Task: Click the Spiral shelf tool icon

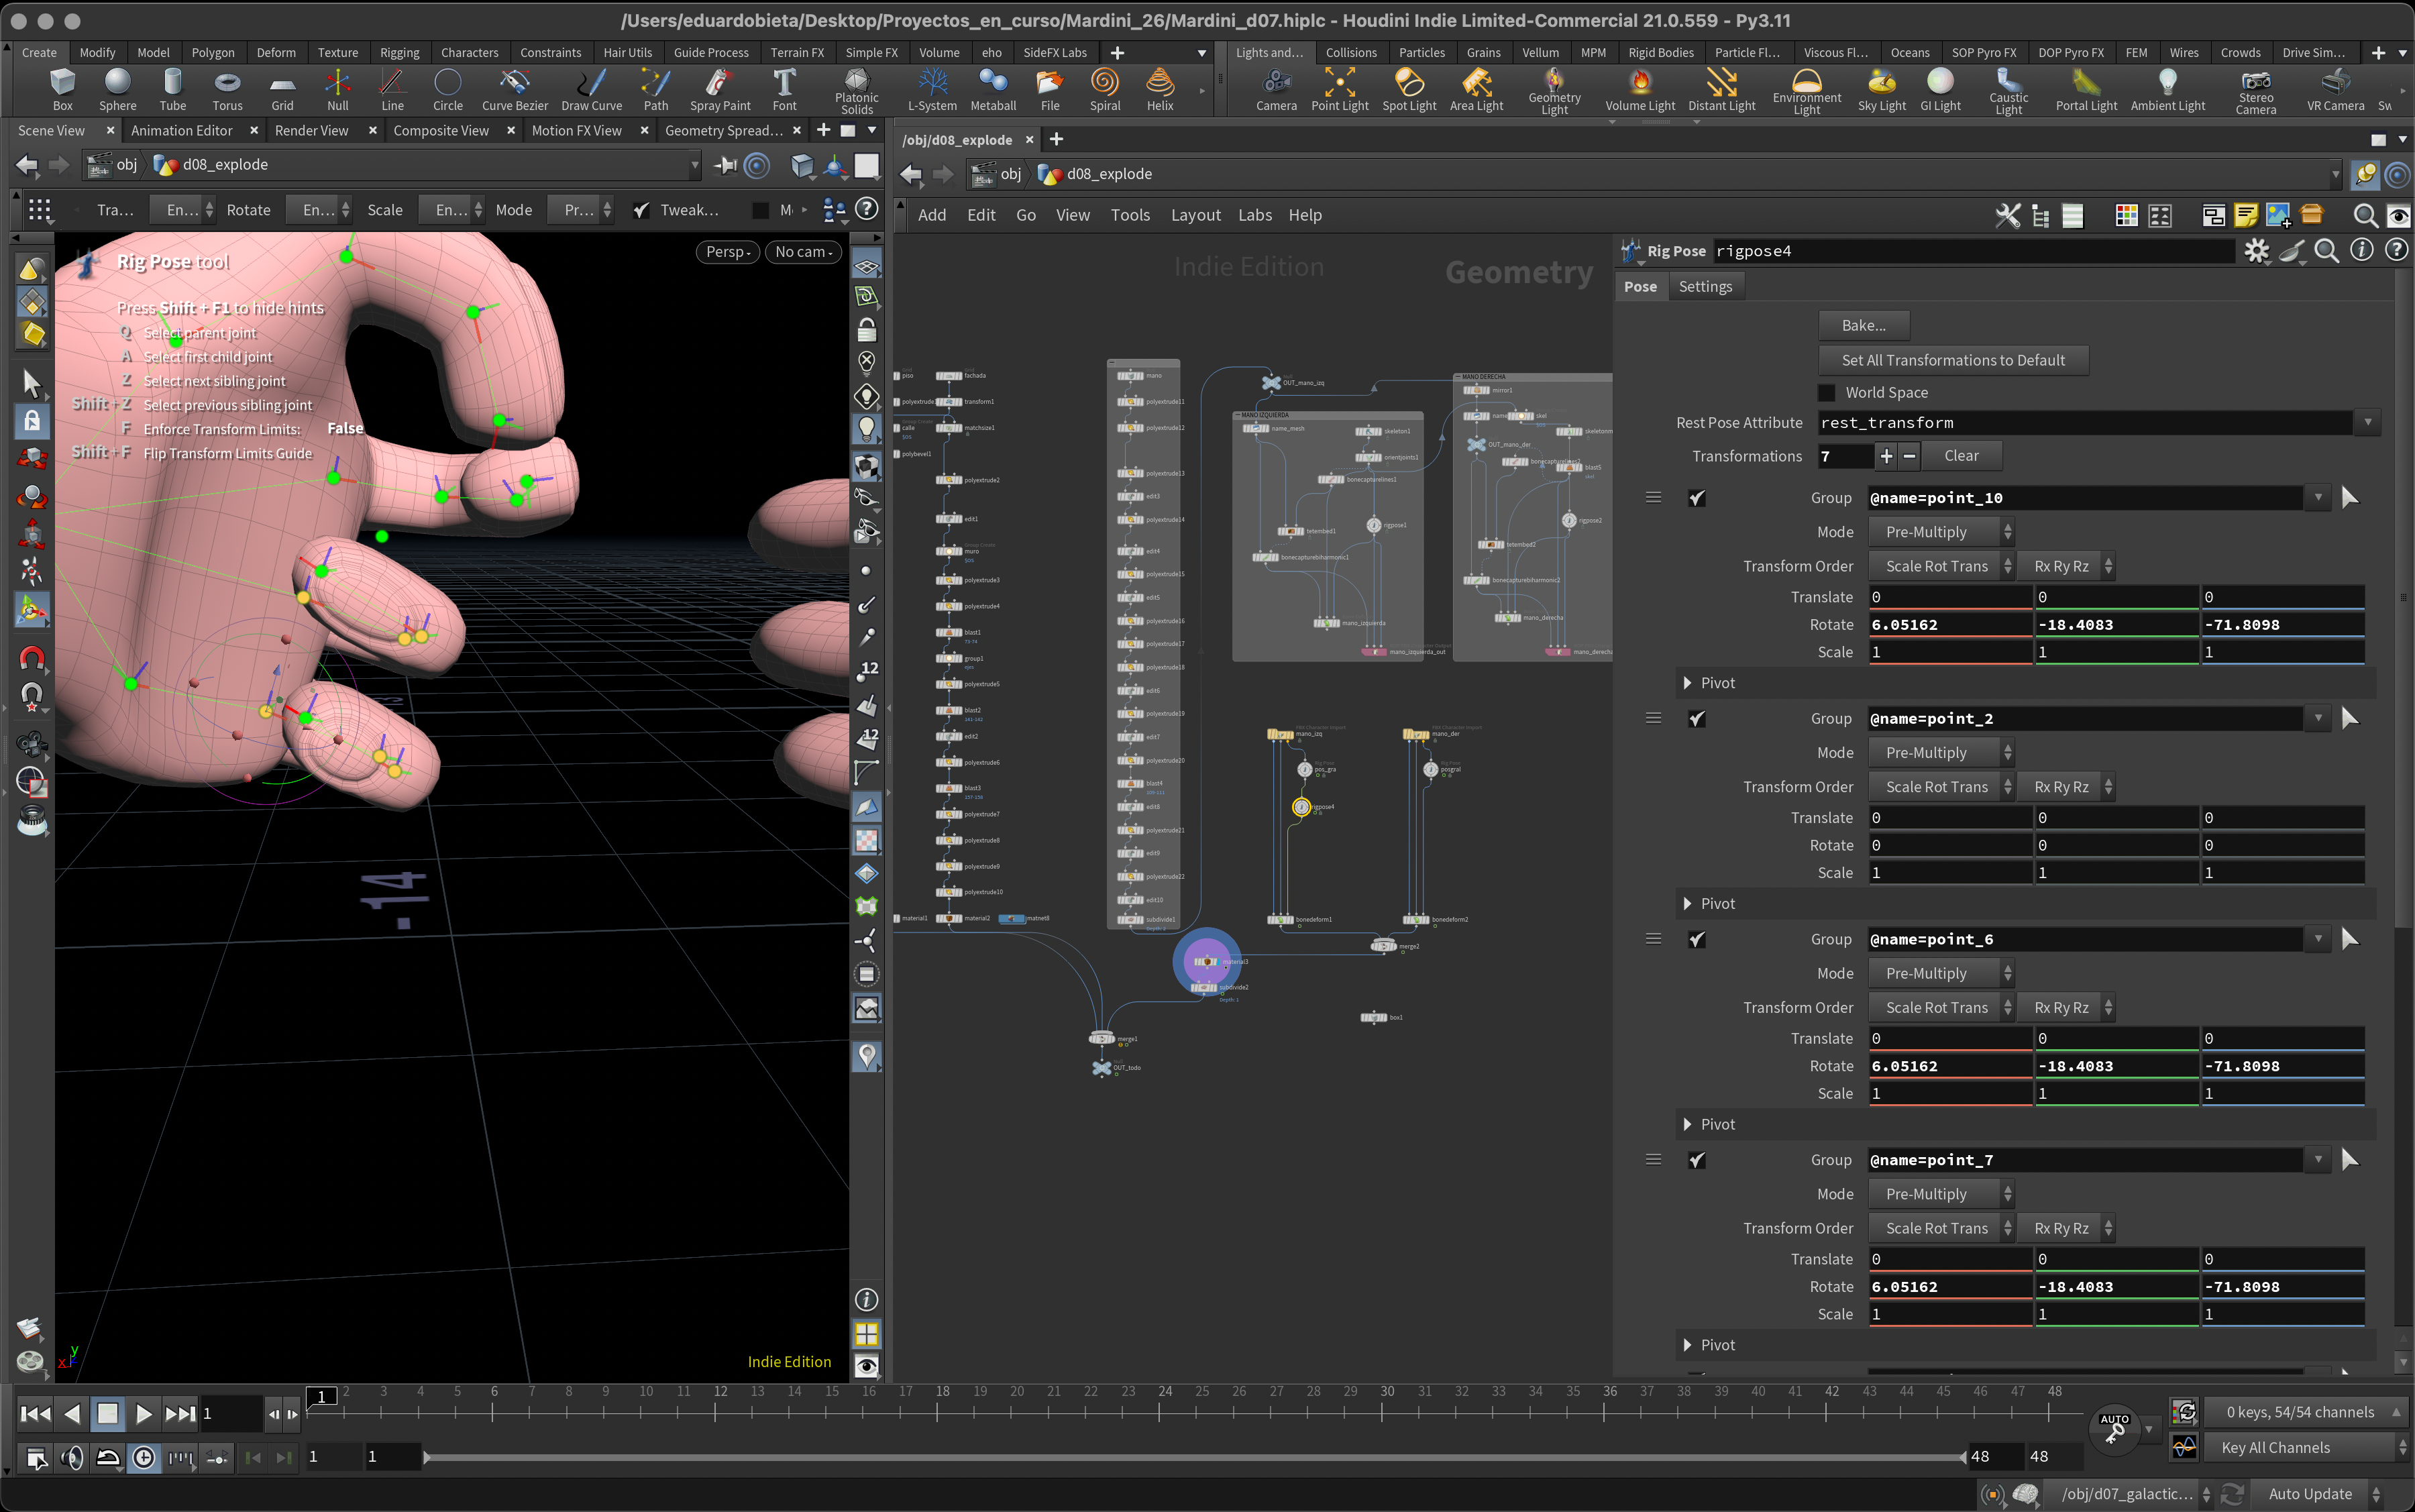Action: click(x=1104, y=89)
